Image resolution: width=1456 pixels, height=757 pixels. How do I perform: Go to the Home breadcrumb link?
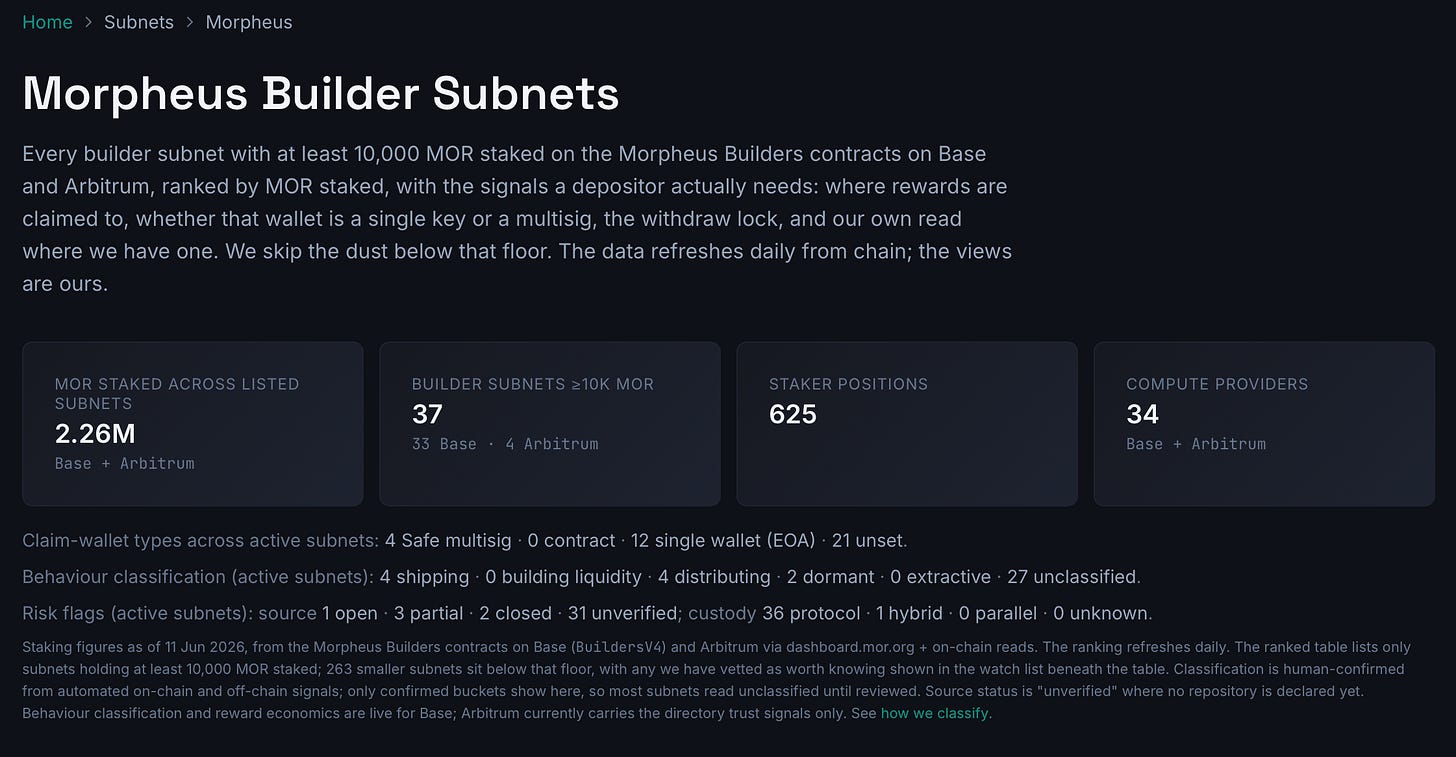coord(47,22)
